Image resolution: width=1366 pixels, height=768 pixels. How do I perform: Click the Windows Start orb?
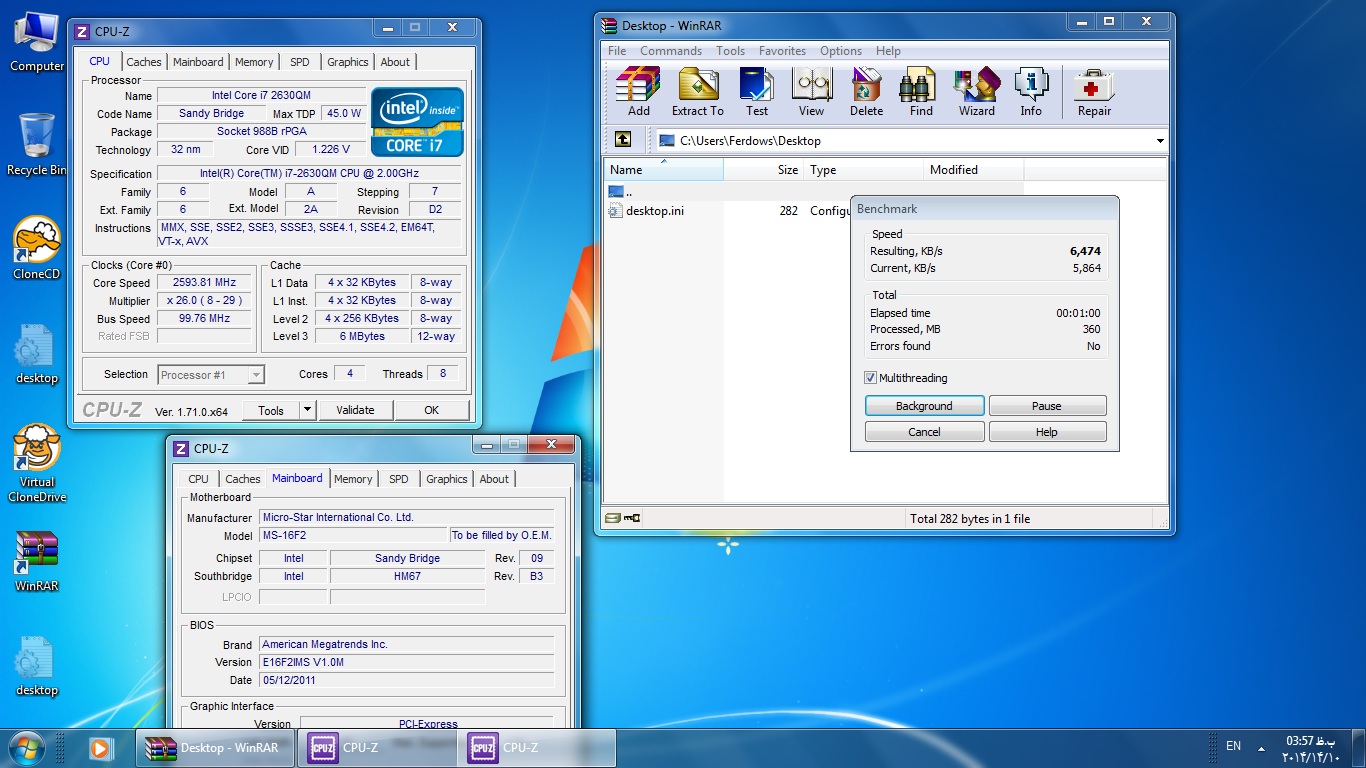(x=26, y=747)
